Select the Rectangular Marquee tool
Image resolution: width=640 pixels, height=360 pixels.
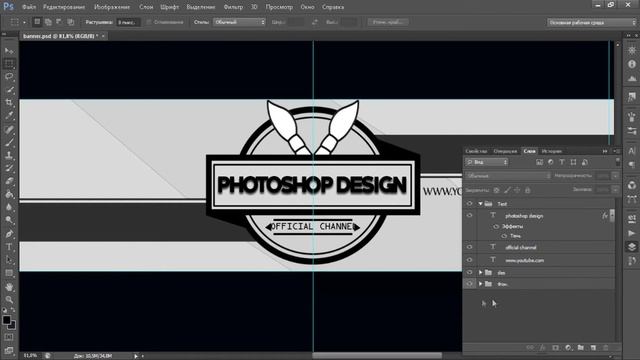(x=9, y=64)
